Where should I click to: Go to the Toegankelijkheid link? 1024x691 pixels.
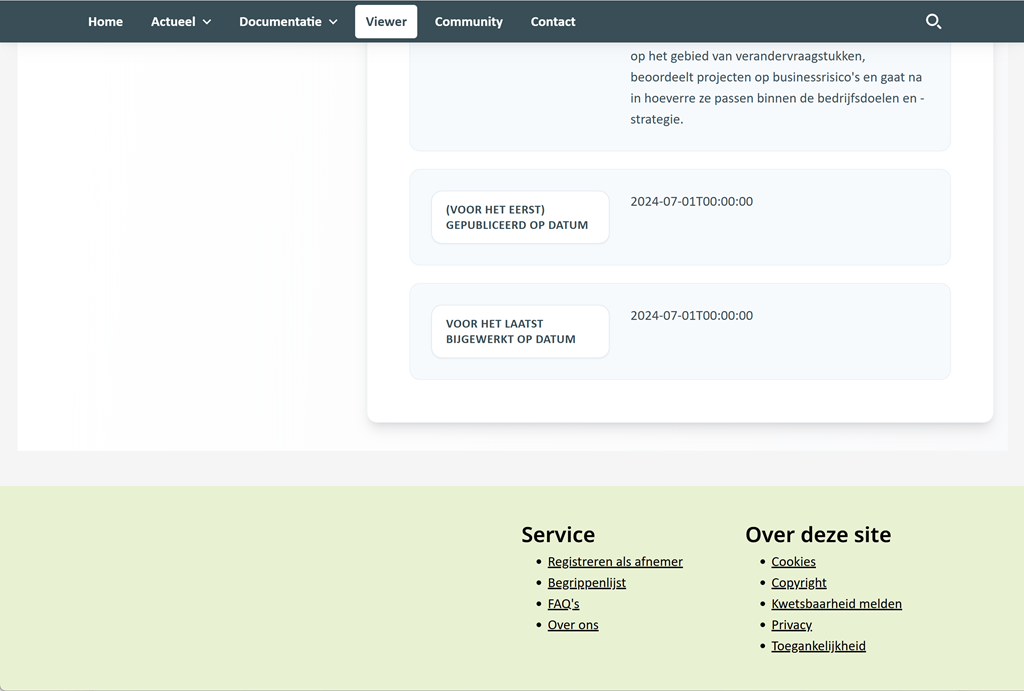point(818,646)
